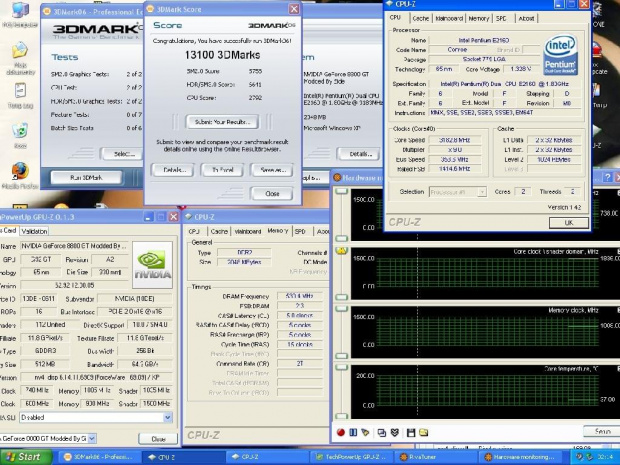Click Details button under System in 3DMark06
The image size is (620, 465).
tap(359, 154)
